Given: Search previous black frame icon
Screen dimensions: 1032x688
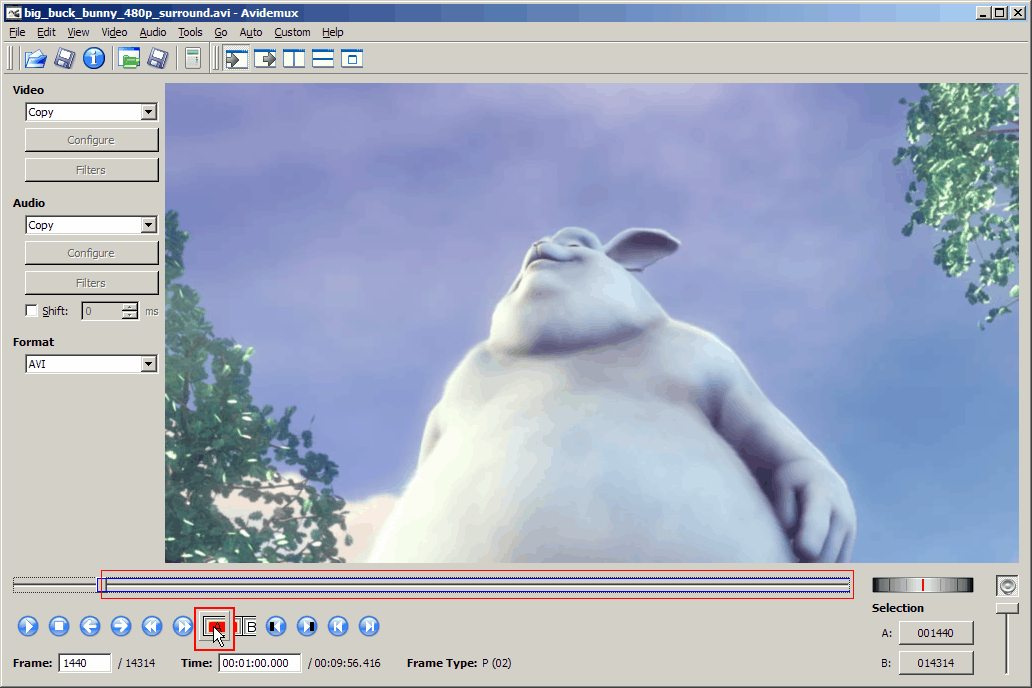Looking at the screenshot, I should coord(276,626).
